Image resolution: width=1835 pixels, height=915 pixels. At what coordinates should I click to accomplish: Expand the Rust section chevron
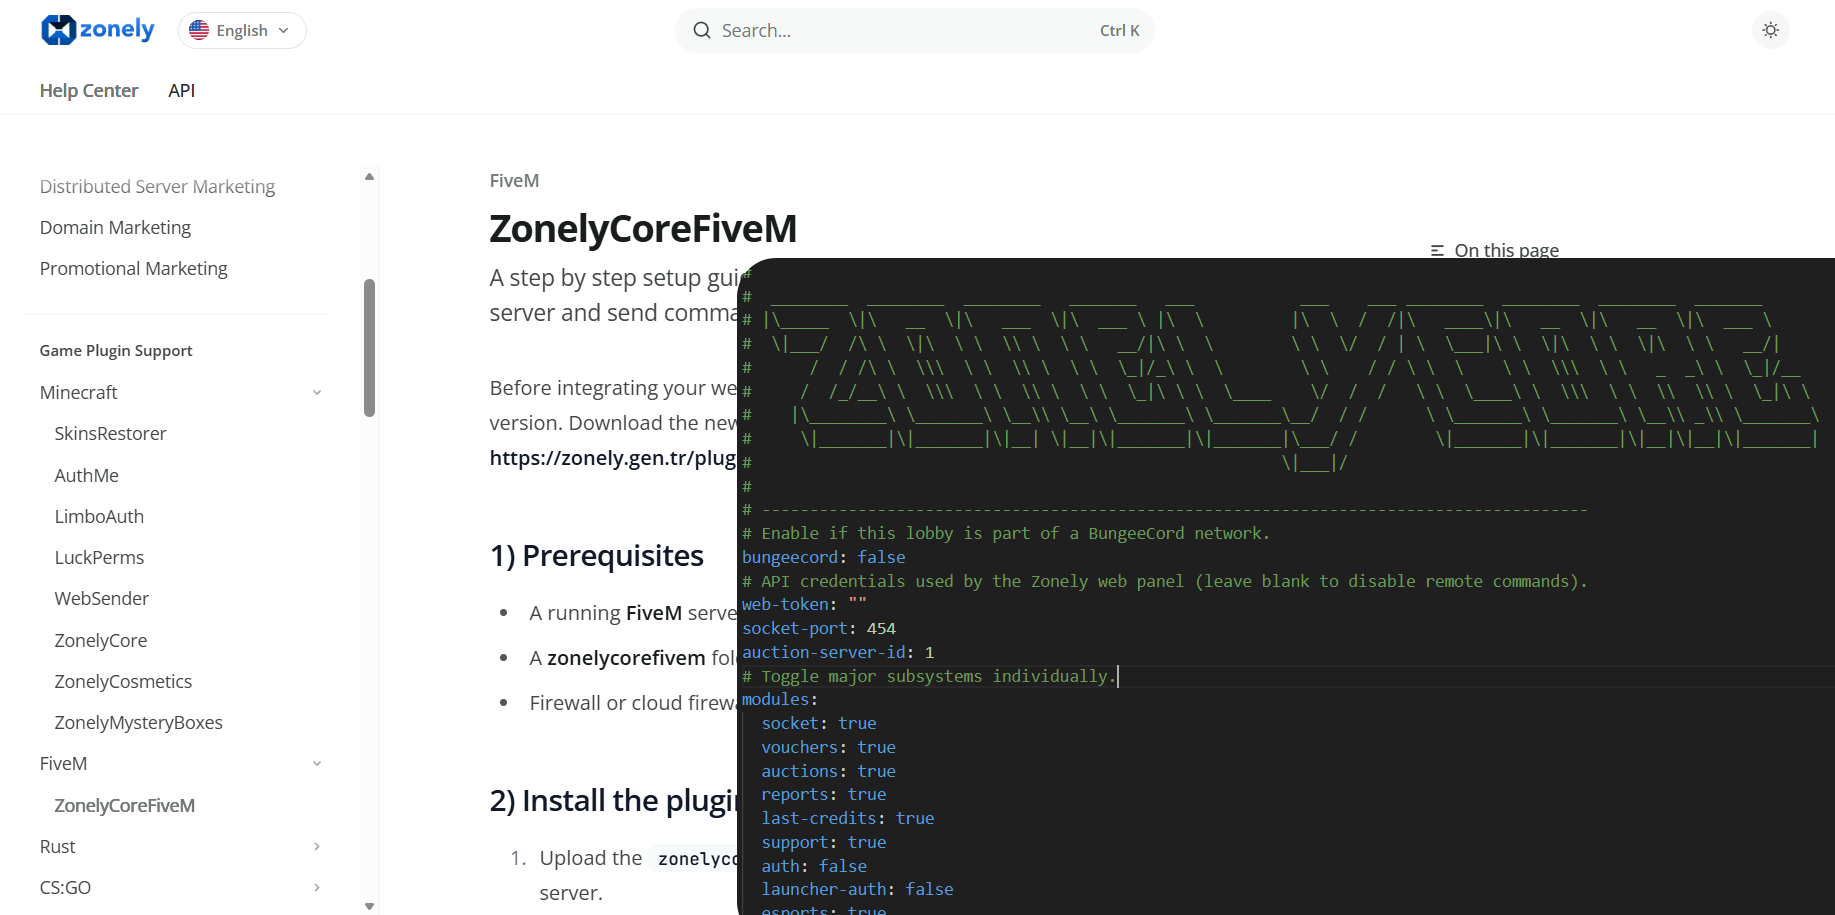(x=317, y=847)
